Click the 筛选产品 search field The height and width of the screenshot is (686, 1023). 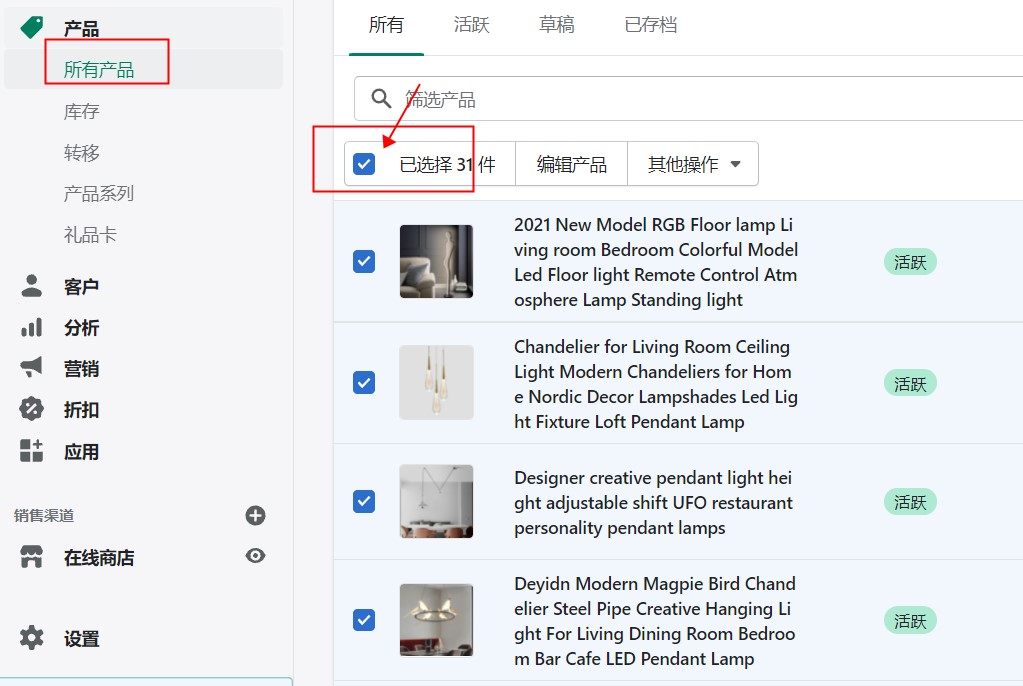pyautogui.click(x=688, y=99)
